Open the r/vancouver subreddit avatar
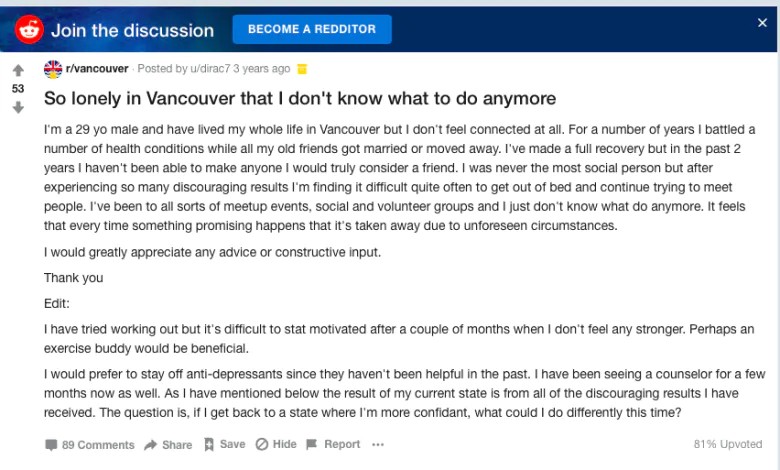The height and width of the screenshot is (470, 780). [x=53, y=69]
